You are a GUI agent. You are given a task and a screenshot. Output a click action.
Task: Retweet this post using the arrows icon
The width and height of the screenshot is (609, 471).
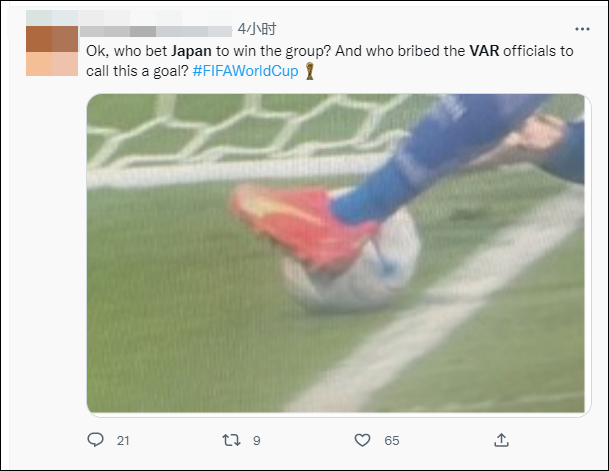click(x=231, y=440)
